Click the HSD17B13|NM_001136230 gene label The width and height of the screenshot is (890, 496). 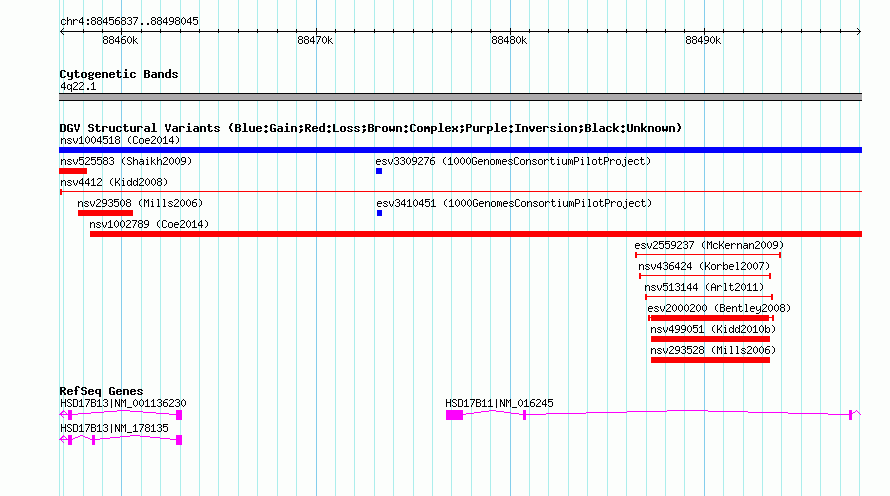[x=123, y=403]
